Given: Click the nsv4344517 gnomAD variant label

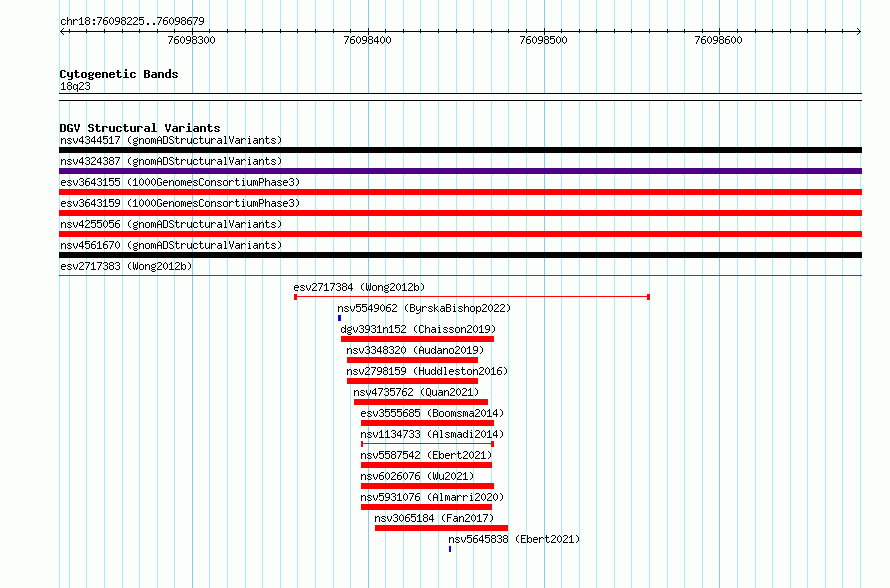Looking at the screenshot, I should pyautogui.click(x=171, y=140).
